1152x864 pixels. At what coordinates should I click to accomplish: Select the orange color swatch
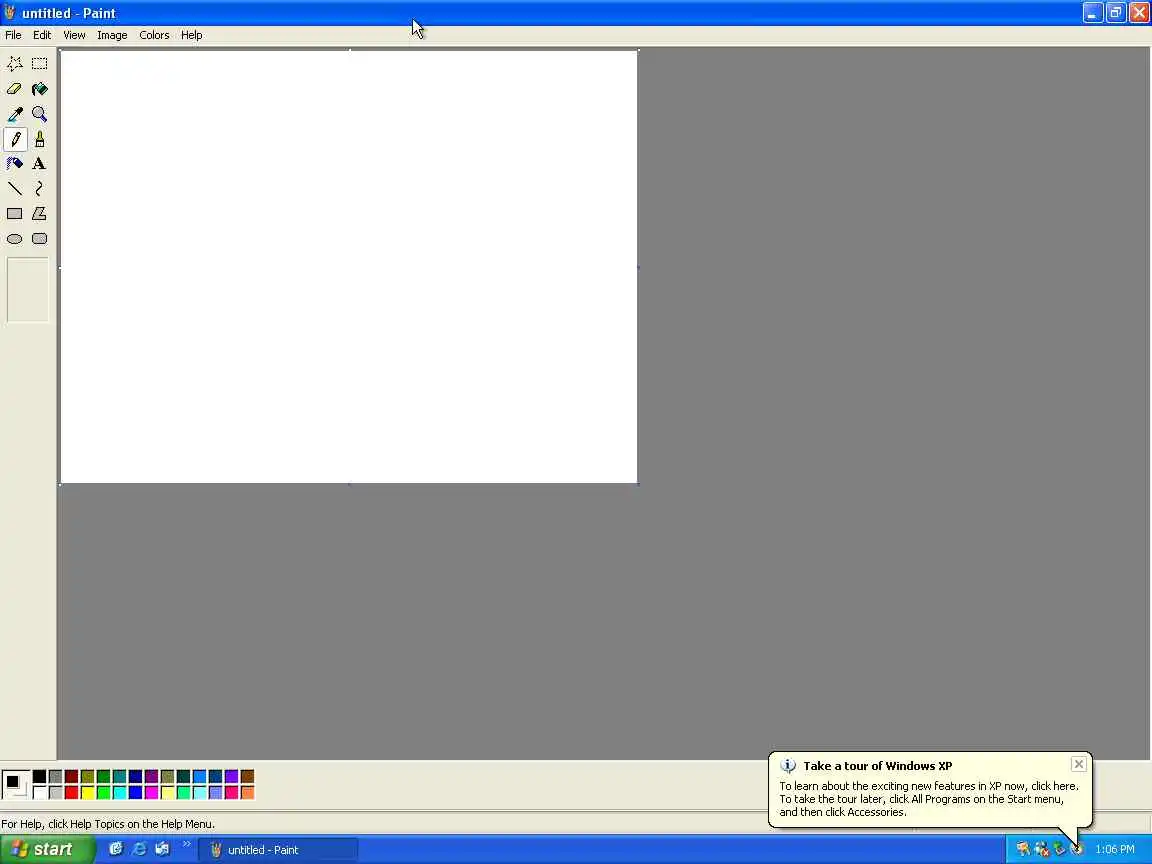click(248, 793)
